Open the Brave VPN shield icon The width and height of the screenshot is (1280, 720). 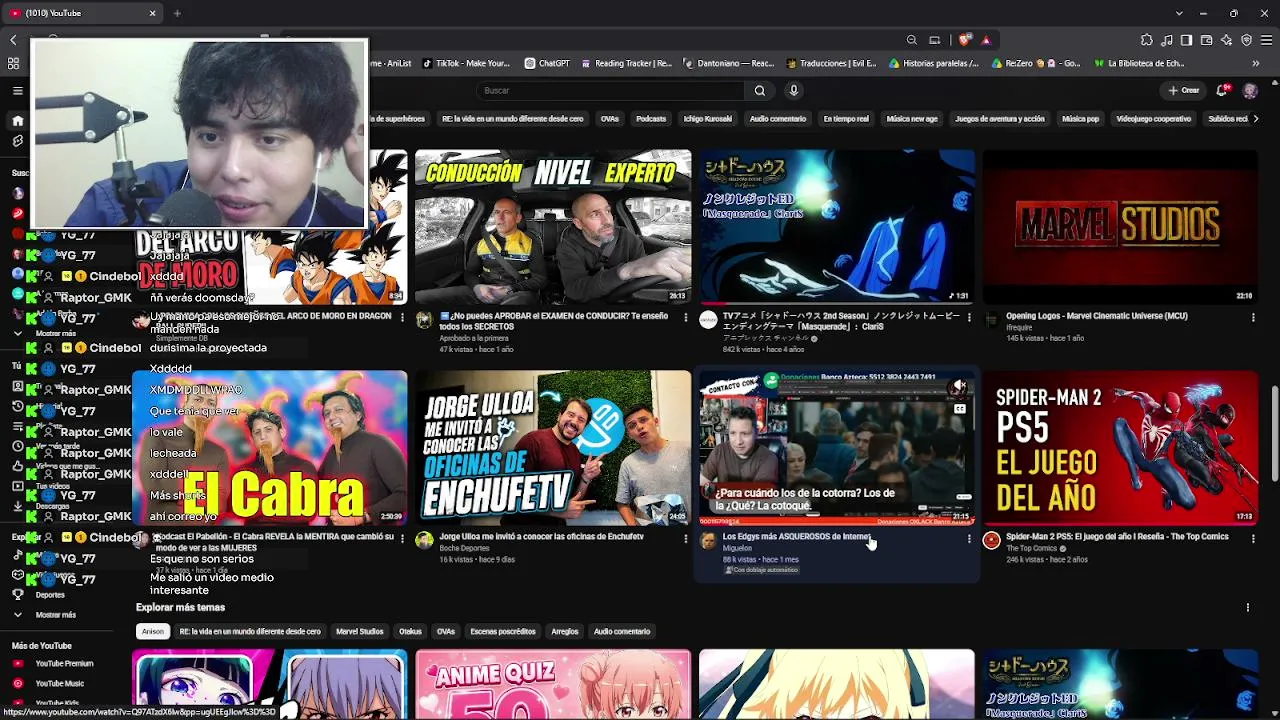pyautogui.click(x=1246, y=40)
